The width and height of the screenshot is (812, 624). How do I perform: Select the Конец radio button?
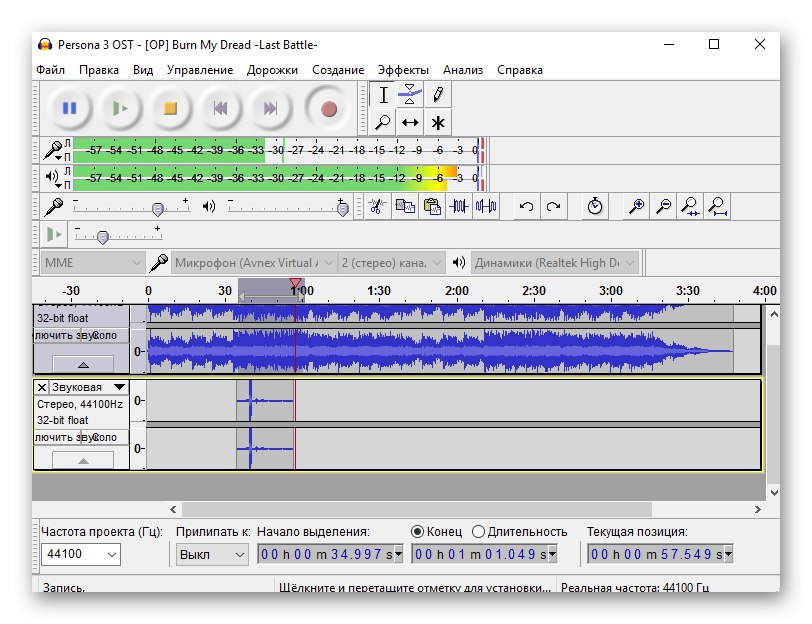418,532
